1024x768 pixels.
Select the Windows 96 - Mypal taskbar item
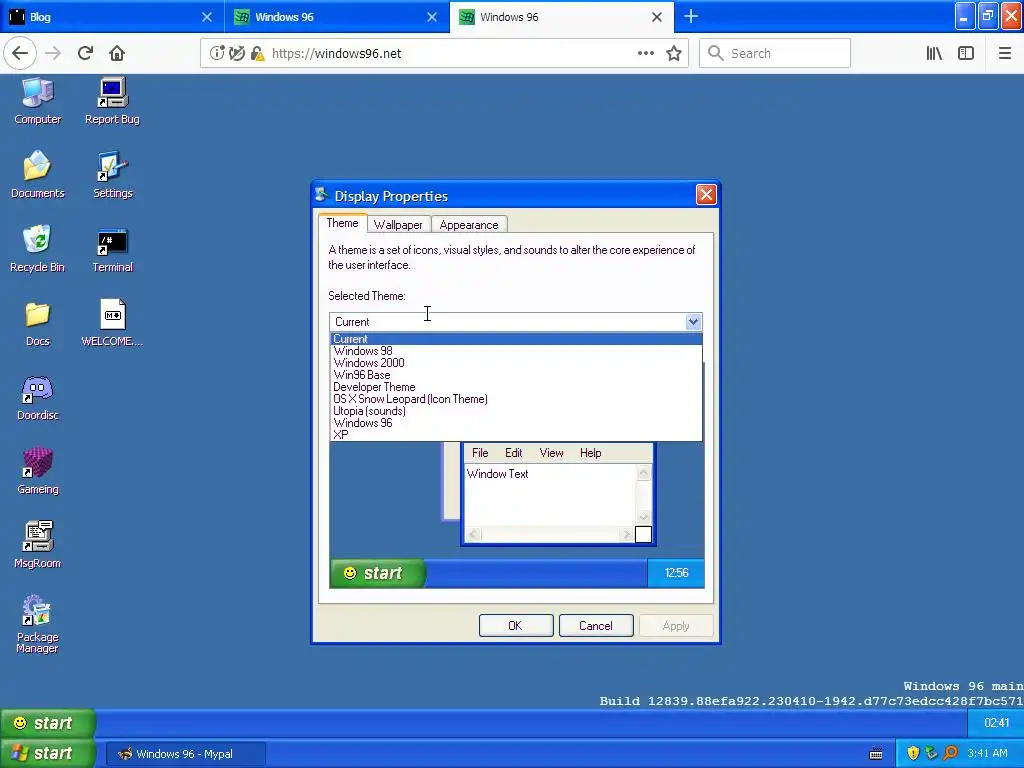pyautogui.click(x=186, y=754)
